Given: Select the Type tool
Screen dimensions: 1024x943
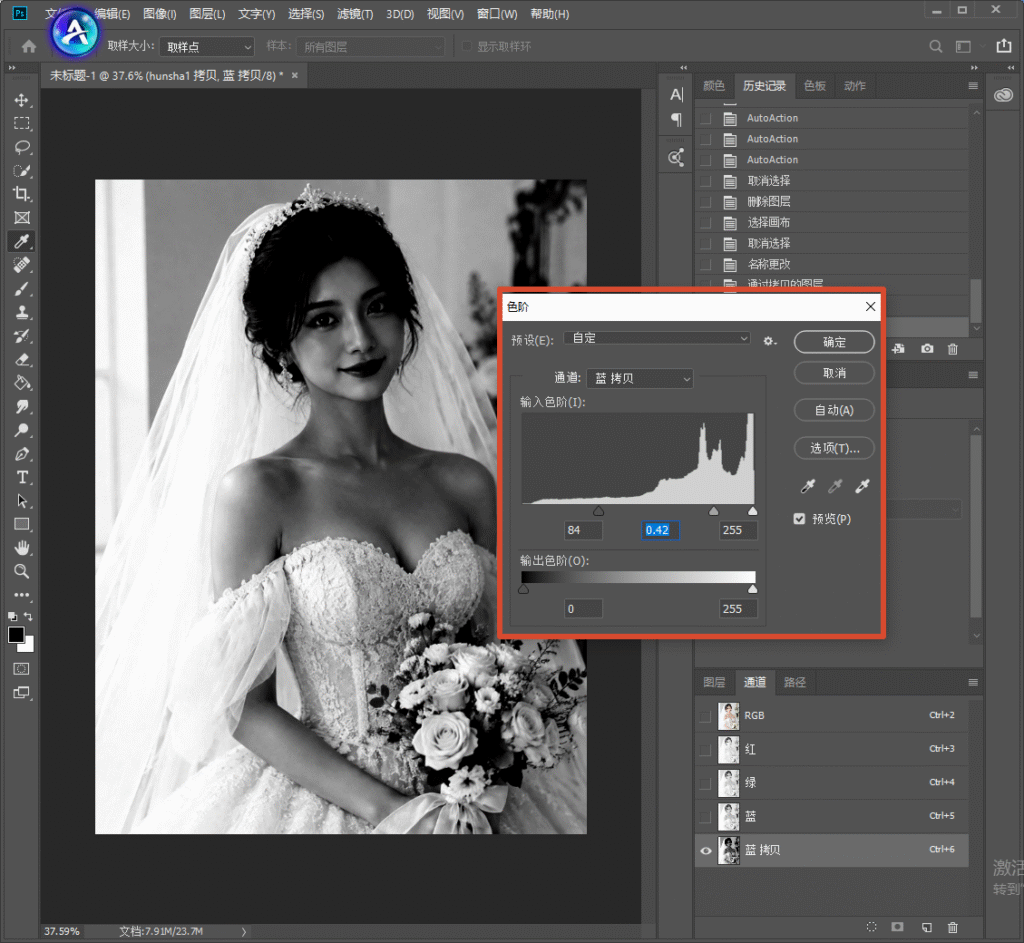Looking at the screenshot, I should coord(22,477).
